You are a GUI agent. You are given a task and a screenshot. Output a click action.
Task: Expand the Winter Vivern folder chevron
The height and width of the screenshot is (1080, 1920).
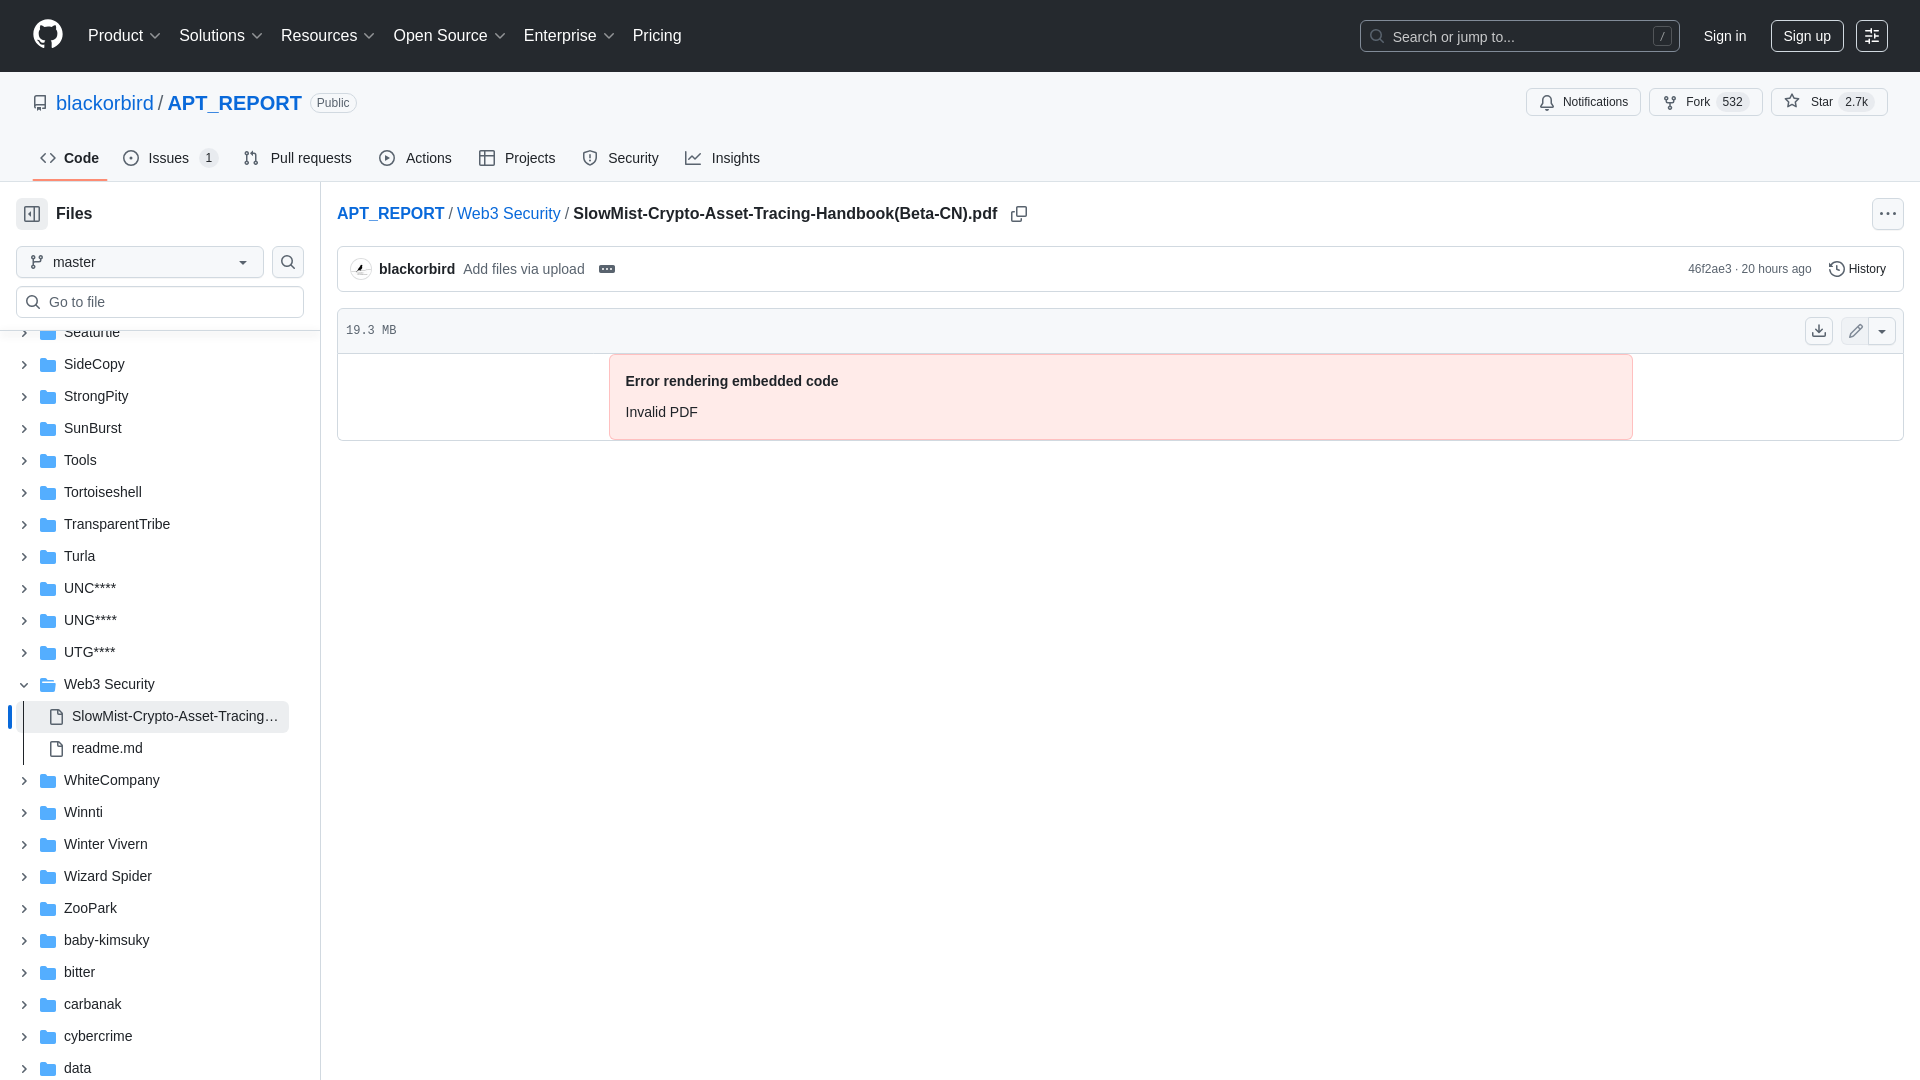coord(24,845)
